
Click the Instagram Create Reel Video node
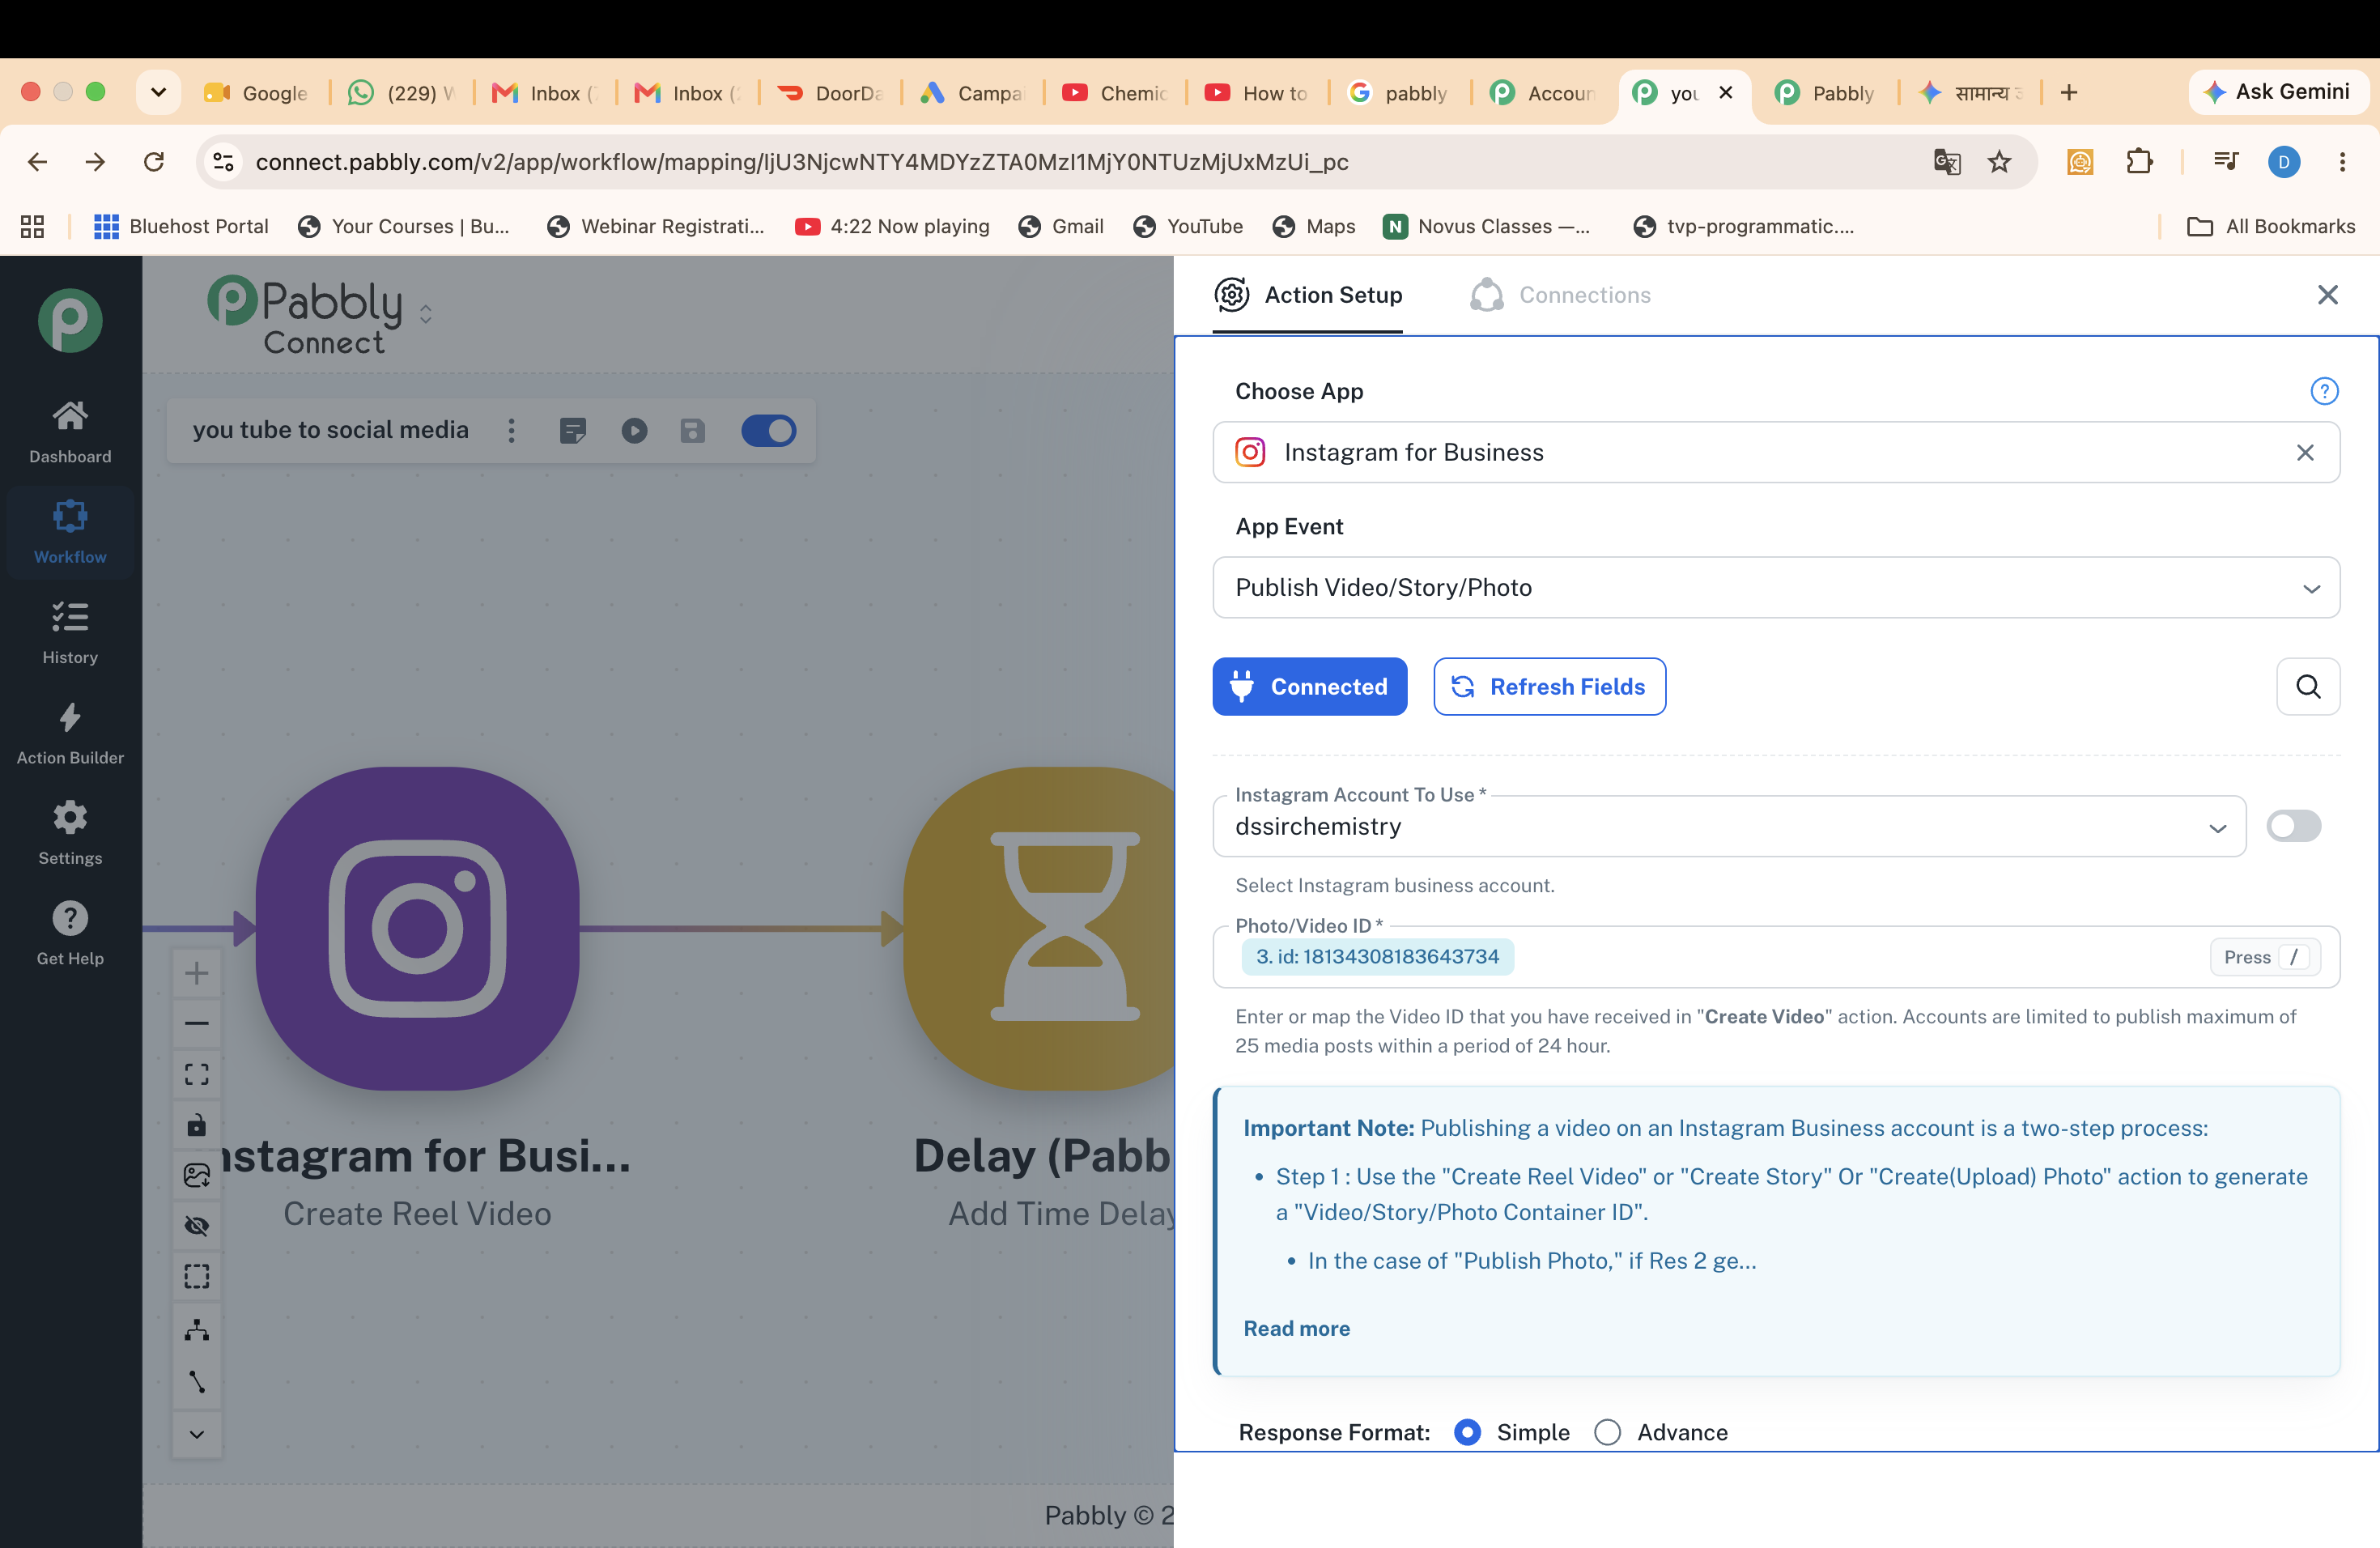(417, 928)
